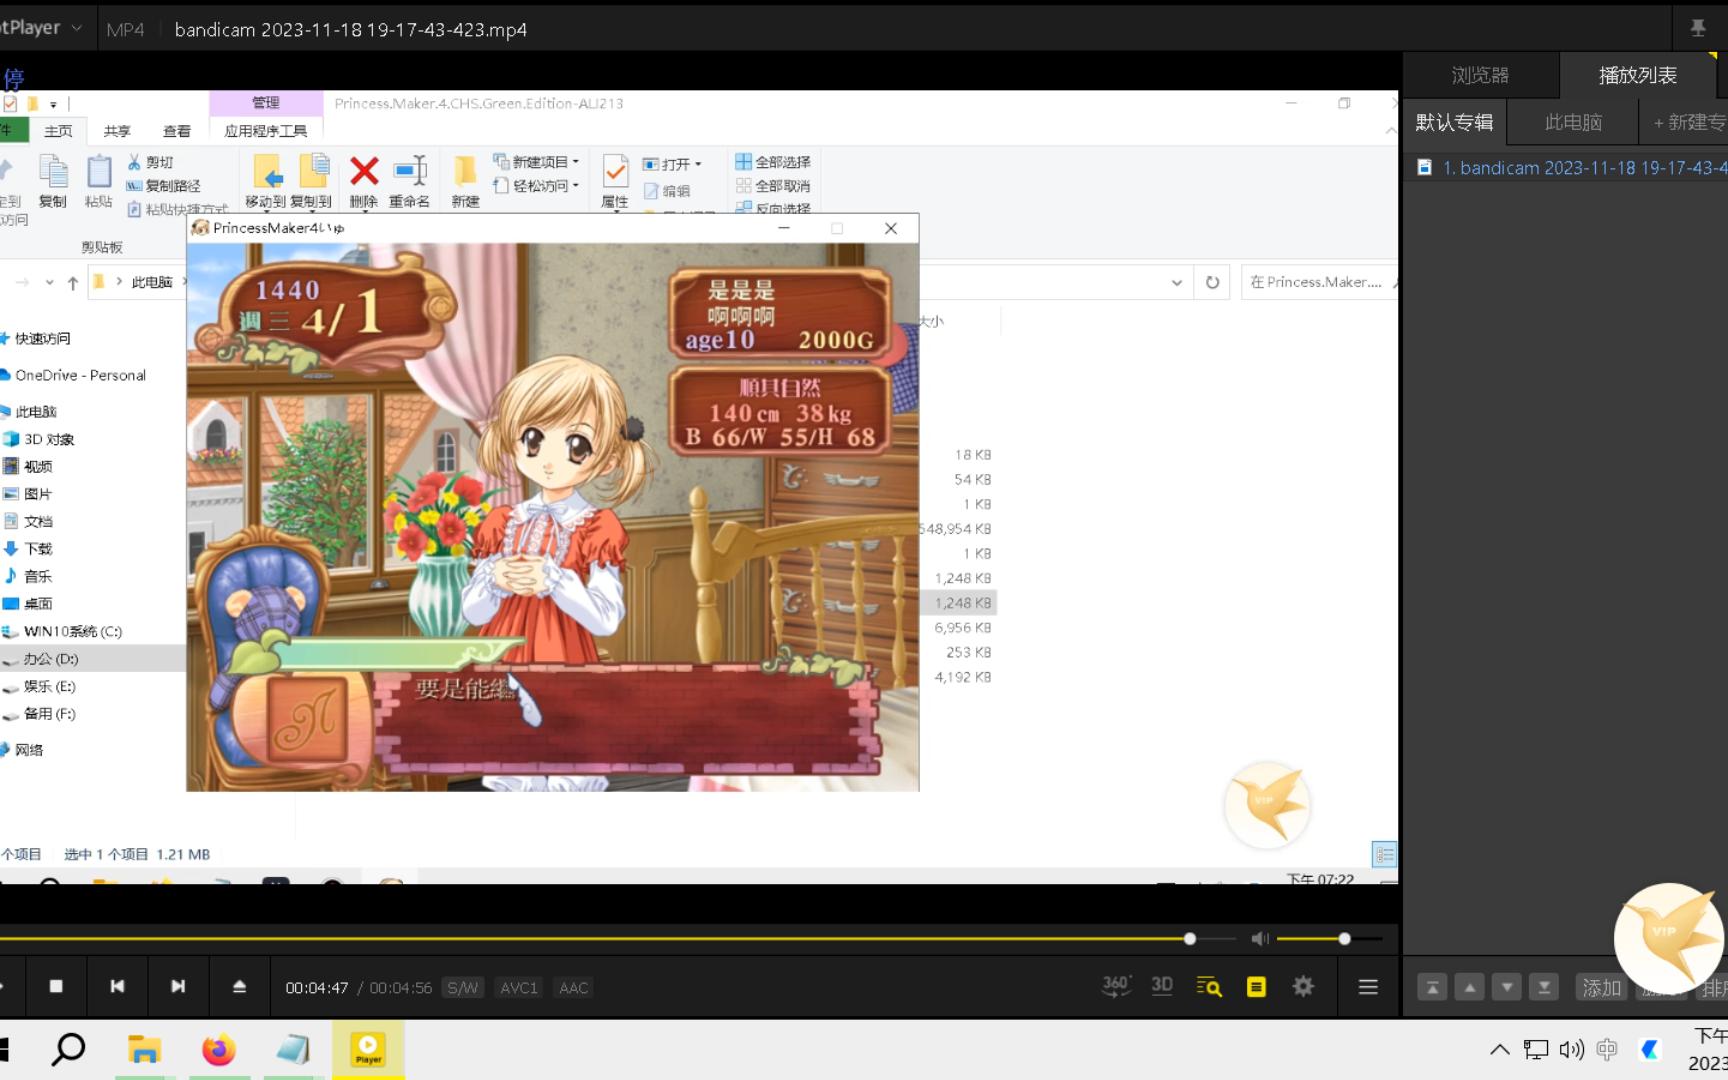Viewport: 1728px width, 1080px height.
Task: Open the address bar history dropdown in video
Action: 1177,283
